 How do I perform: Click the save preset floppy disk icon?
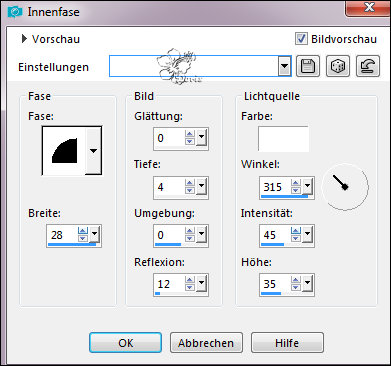click(308, 66)
